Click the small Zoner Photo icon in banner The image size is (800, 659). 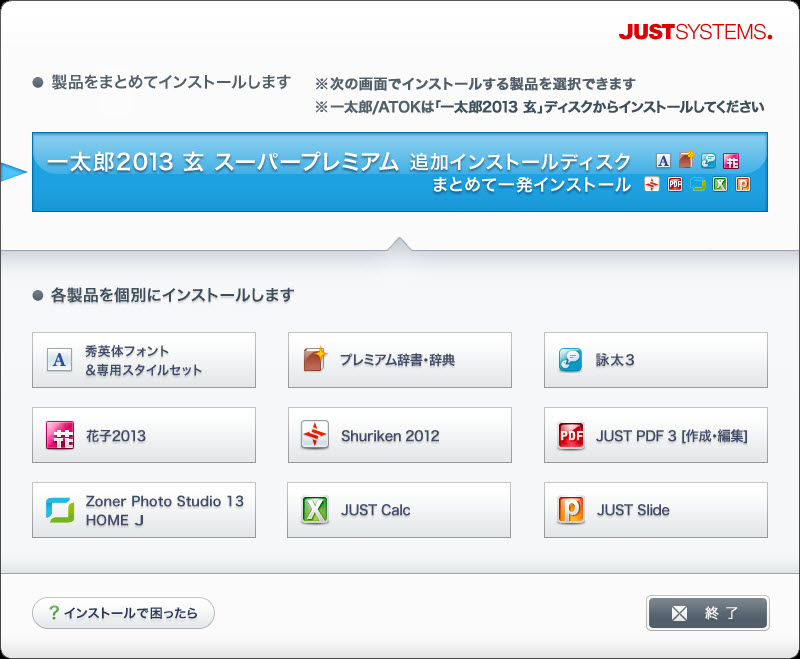pyautogui.click(x=697, y=184)
